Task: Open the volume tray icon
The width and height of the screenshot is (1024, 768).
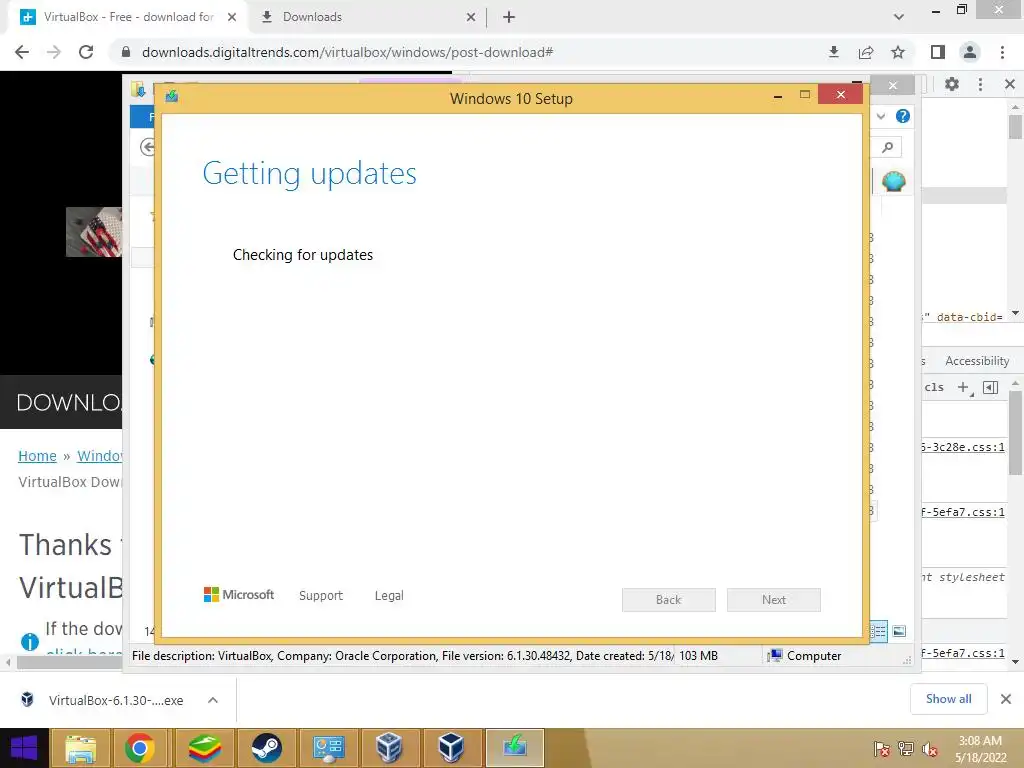Action: pos(930,749)
